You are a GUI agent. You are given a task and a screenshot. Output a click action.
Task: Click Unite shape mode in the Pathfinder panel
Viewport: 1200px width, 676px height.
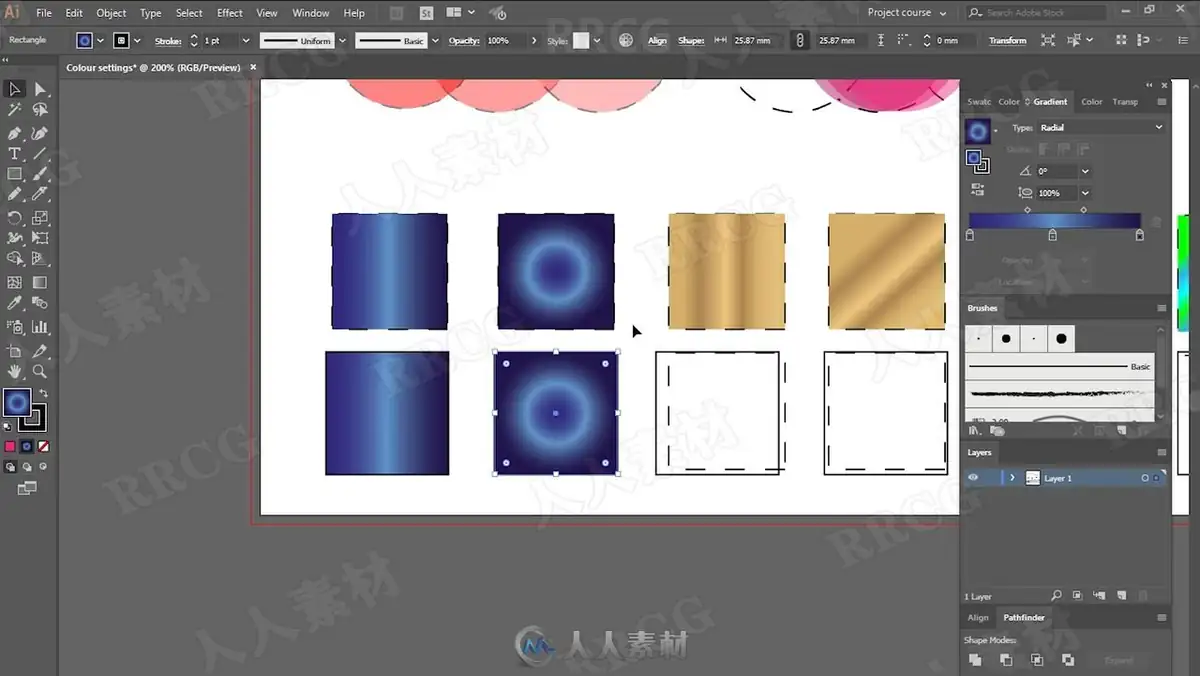[975, 660]
